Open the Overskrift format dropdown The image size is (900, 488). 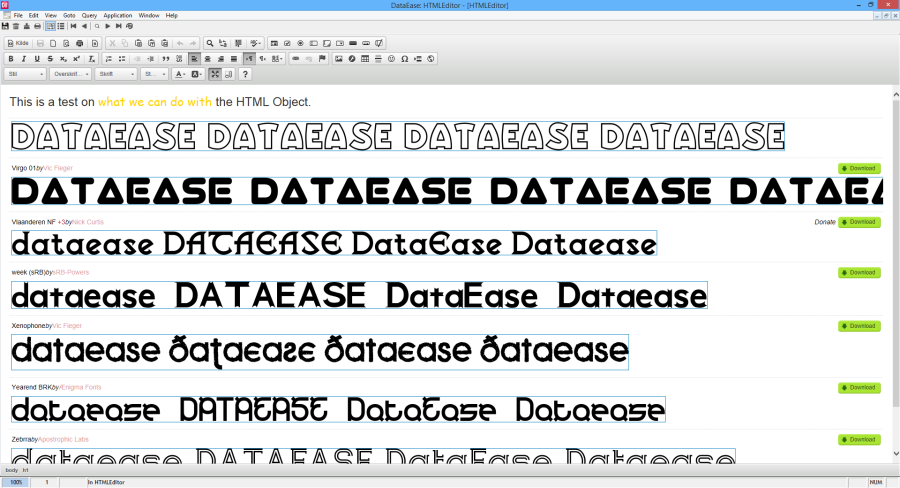click(71, 74)
